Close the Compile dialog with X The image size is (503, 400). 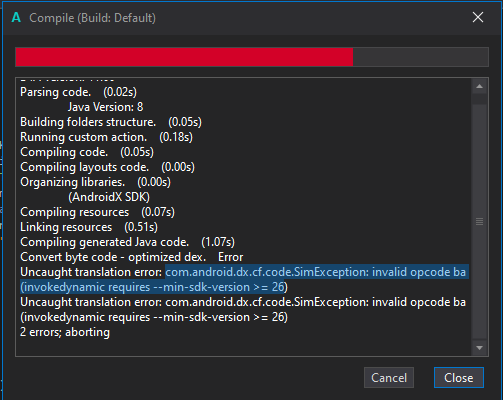(478, 17)
